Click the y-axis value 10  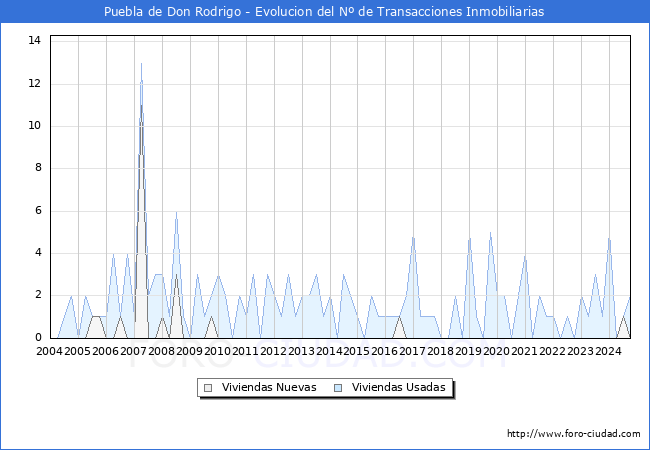coord(34,126)
